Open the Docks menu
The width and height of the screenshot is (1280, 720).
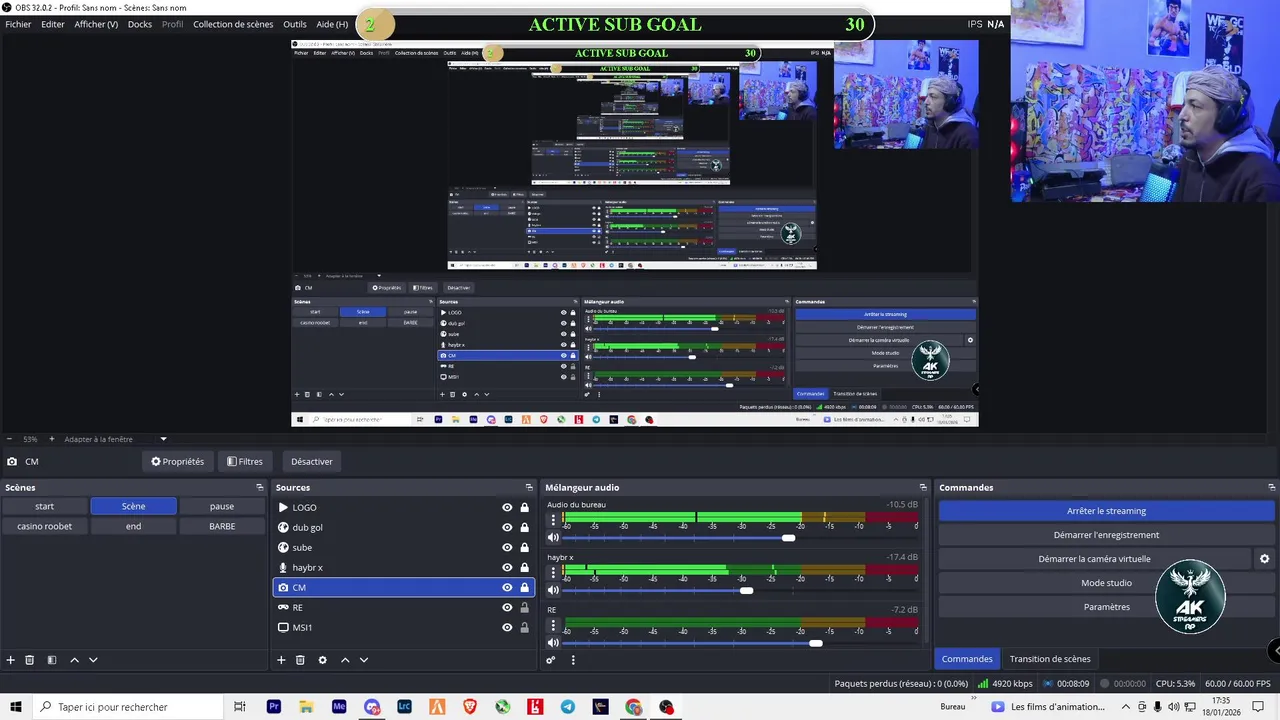point(140,24)
